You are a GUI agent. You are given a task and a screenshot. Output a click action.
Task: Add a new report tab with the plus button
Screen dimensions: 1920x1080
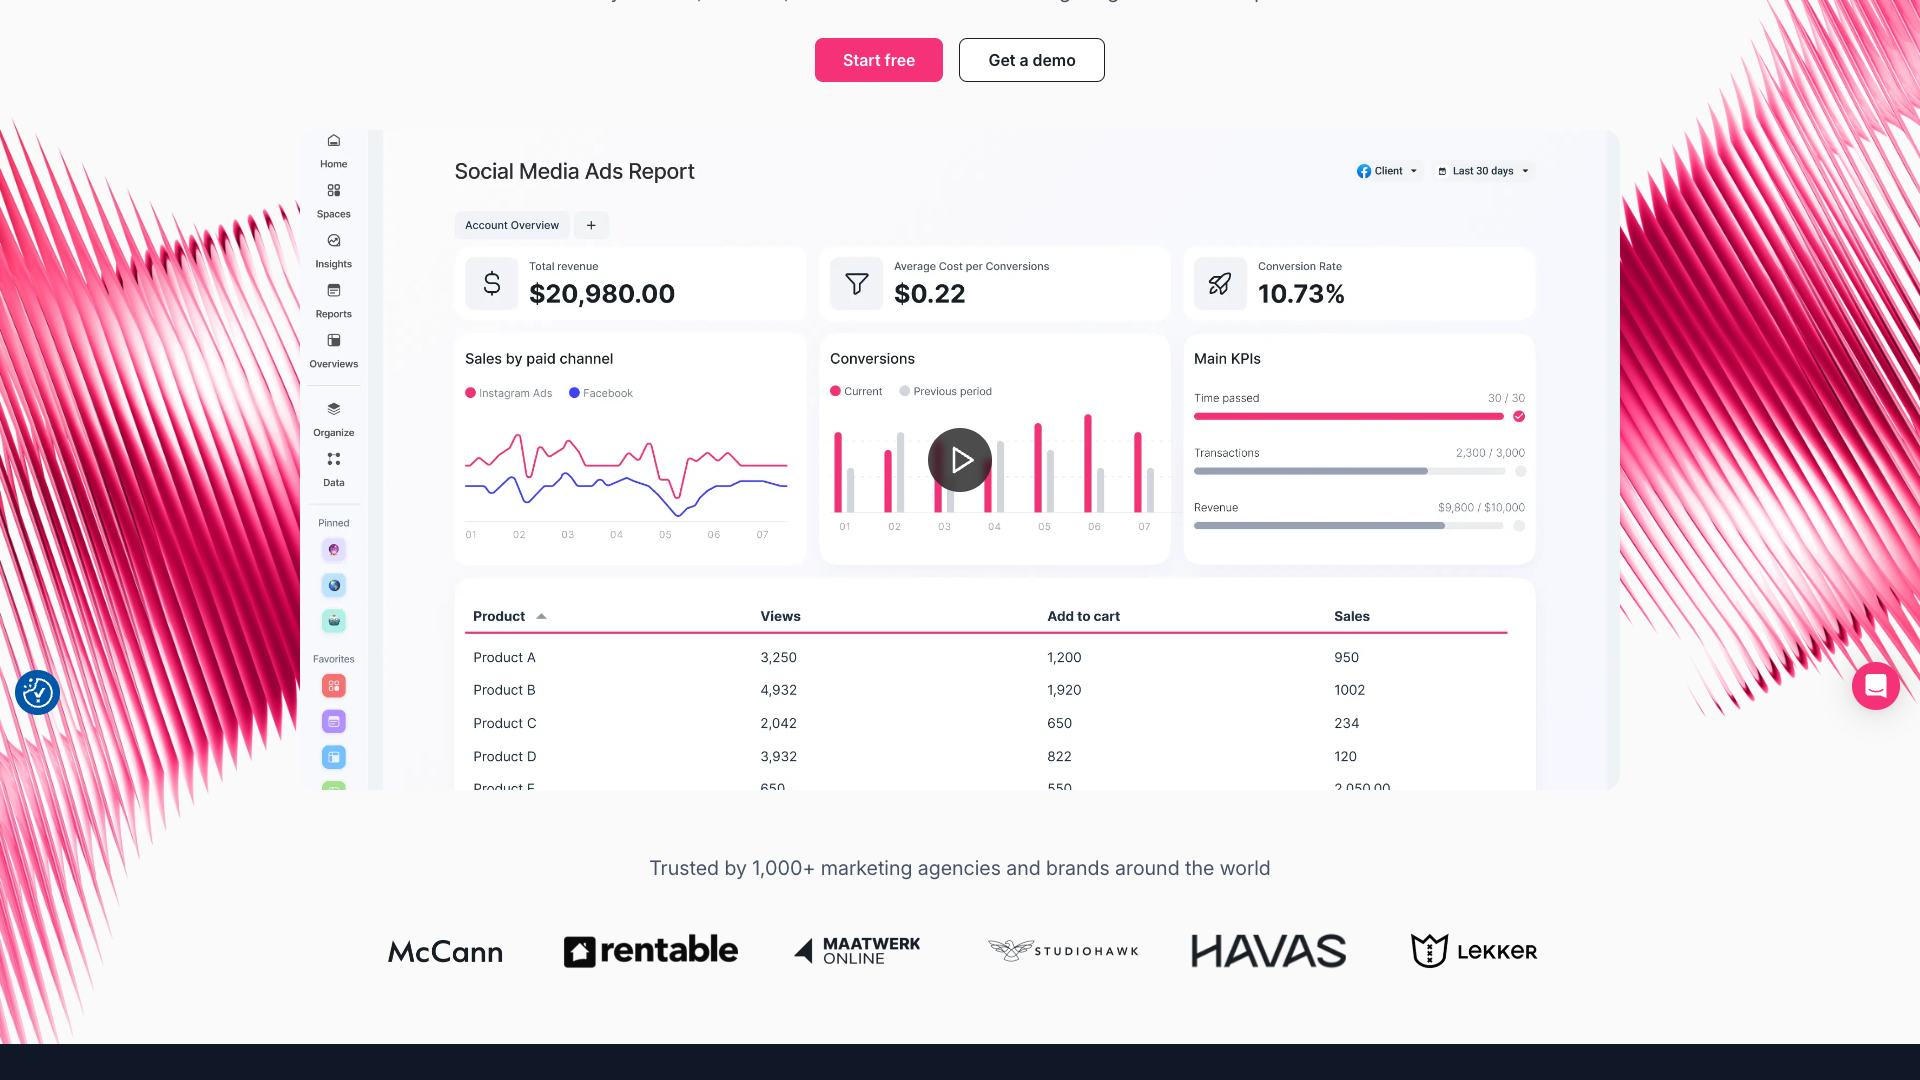[591, 225]
